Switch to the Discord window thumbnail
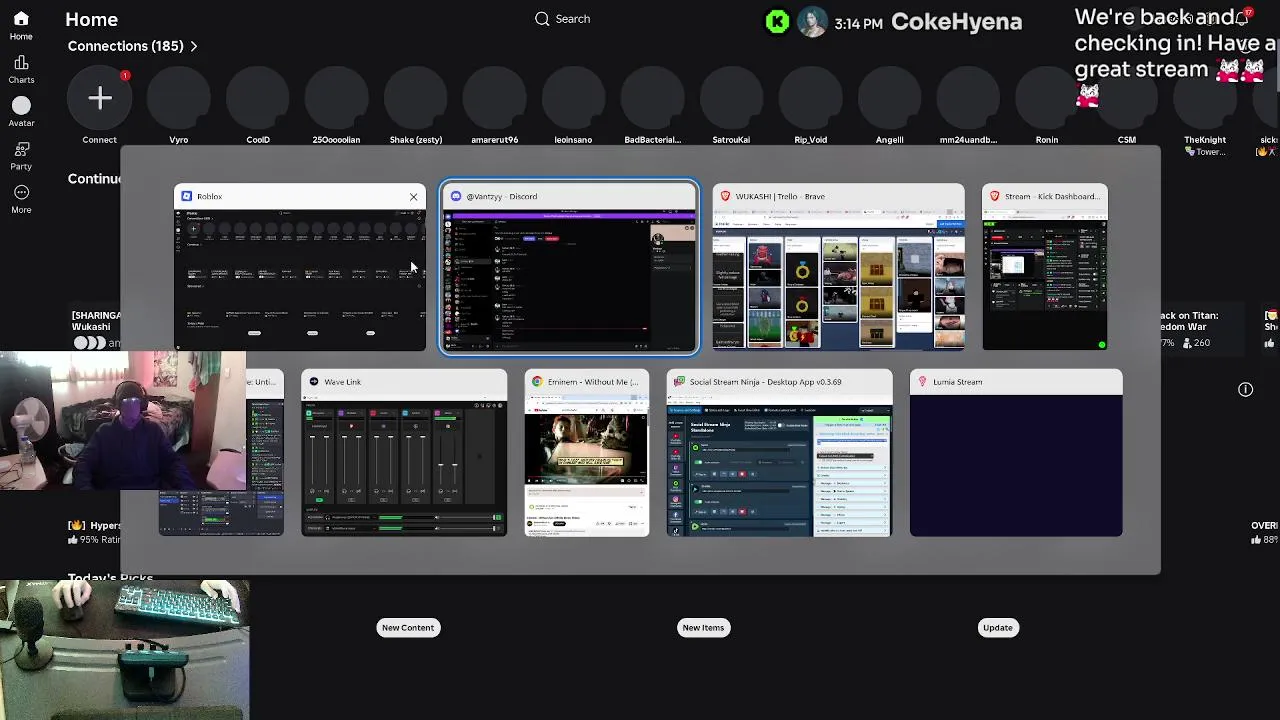This screenshot has height=720, width=1280. (x=570, y=267)
